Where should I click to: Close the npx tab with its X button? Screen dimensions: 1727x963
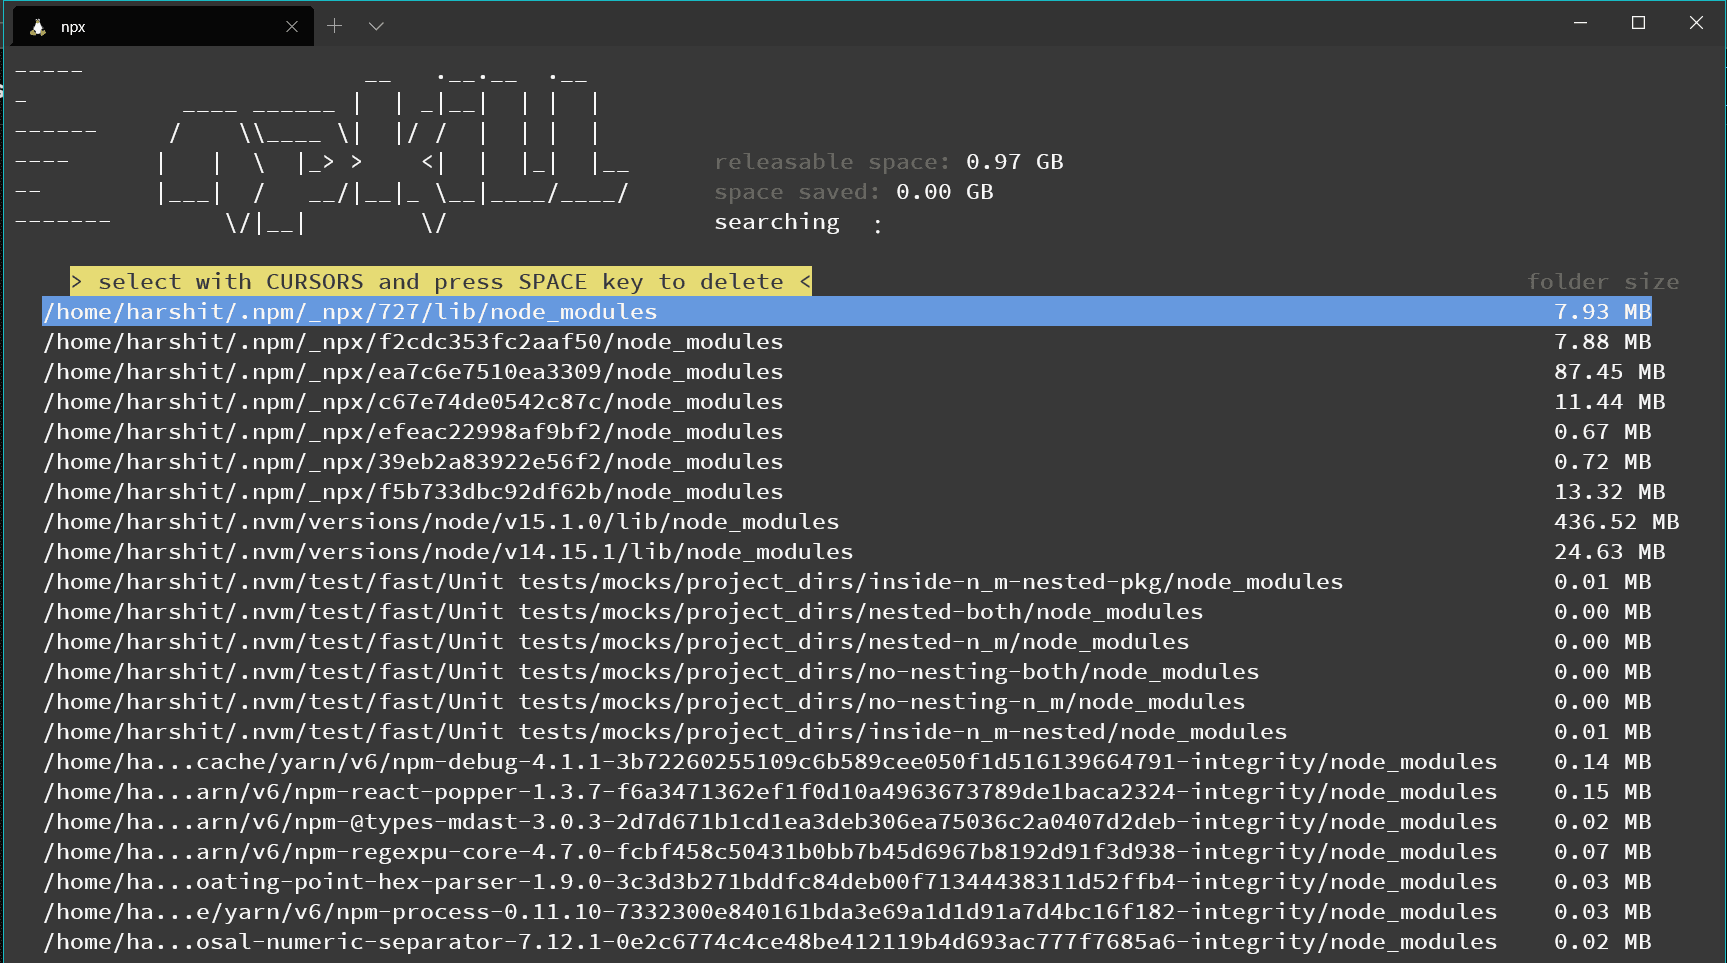pos(291,26)
